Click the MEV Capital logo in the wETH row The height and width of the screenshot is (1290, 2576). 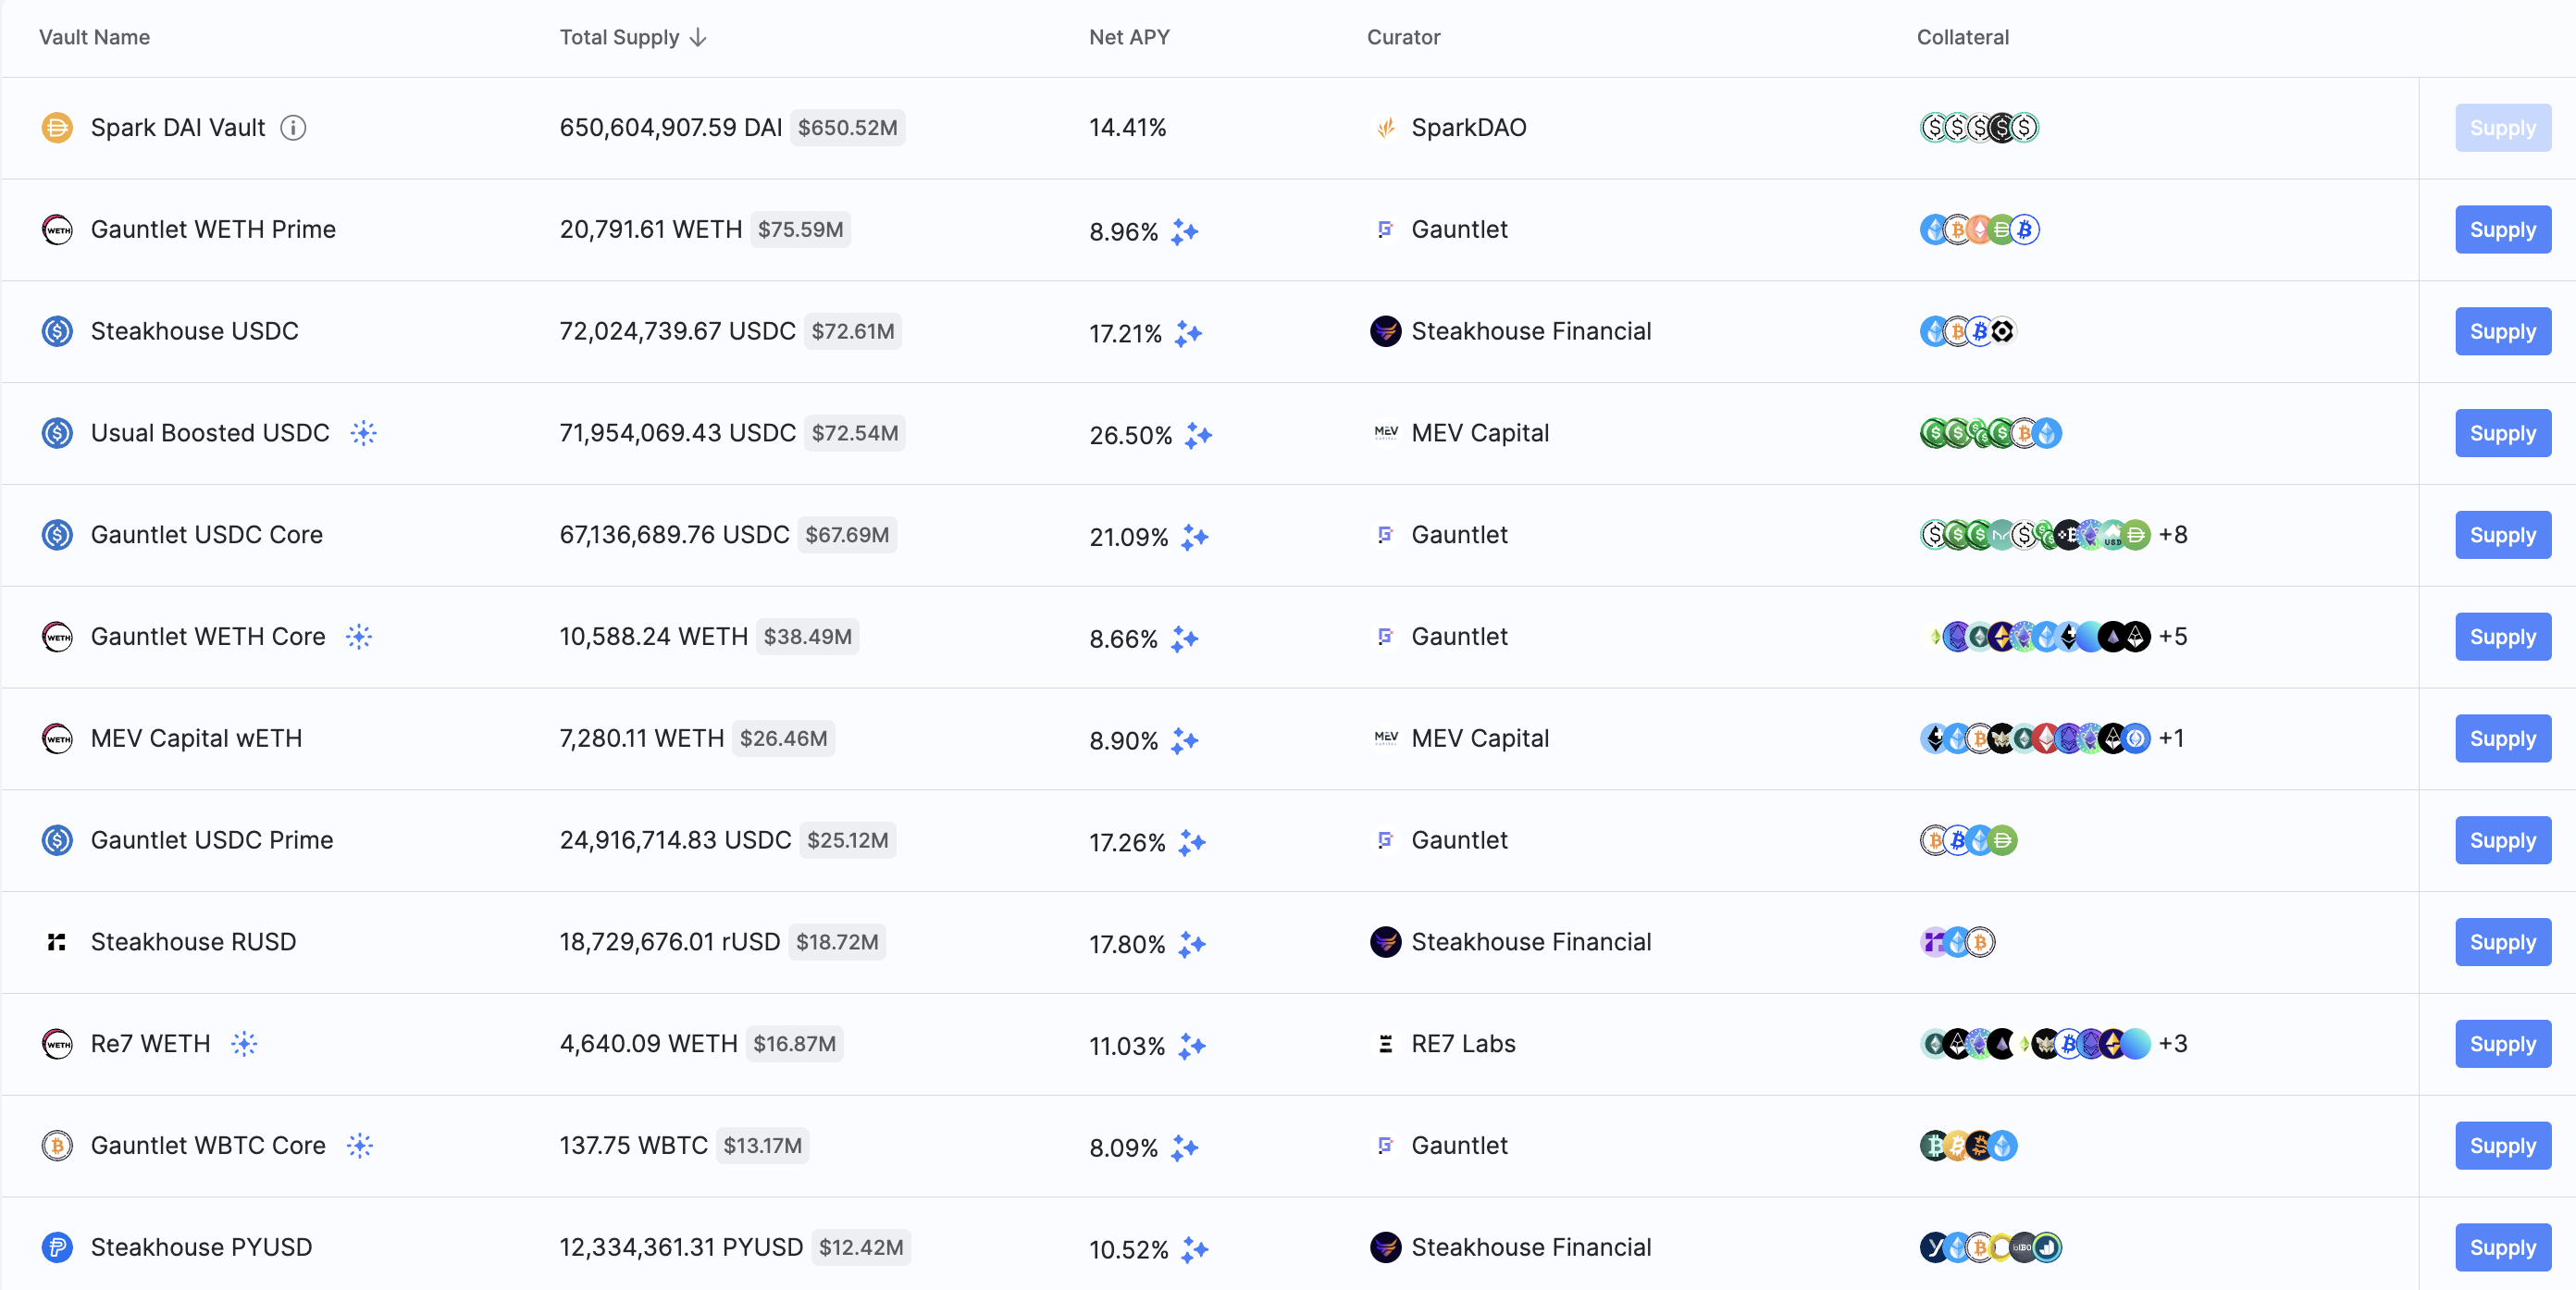coord(1385,738)
